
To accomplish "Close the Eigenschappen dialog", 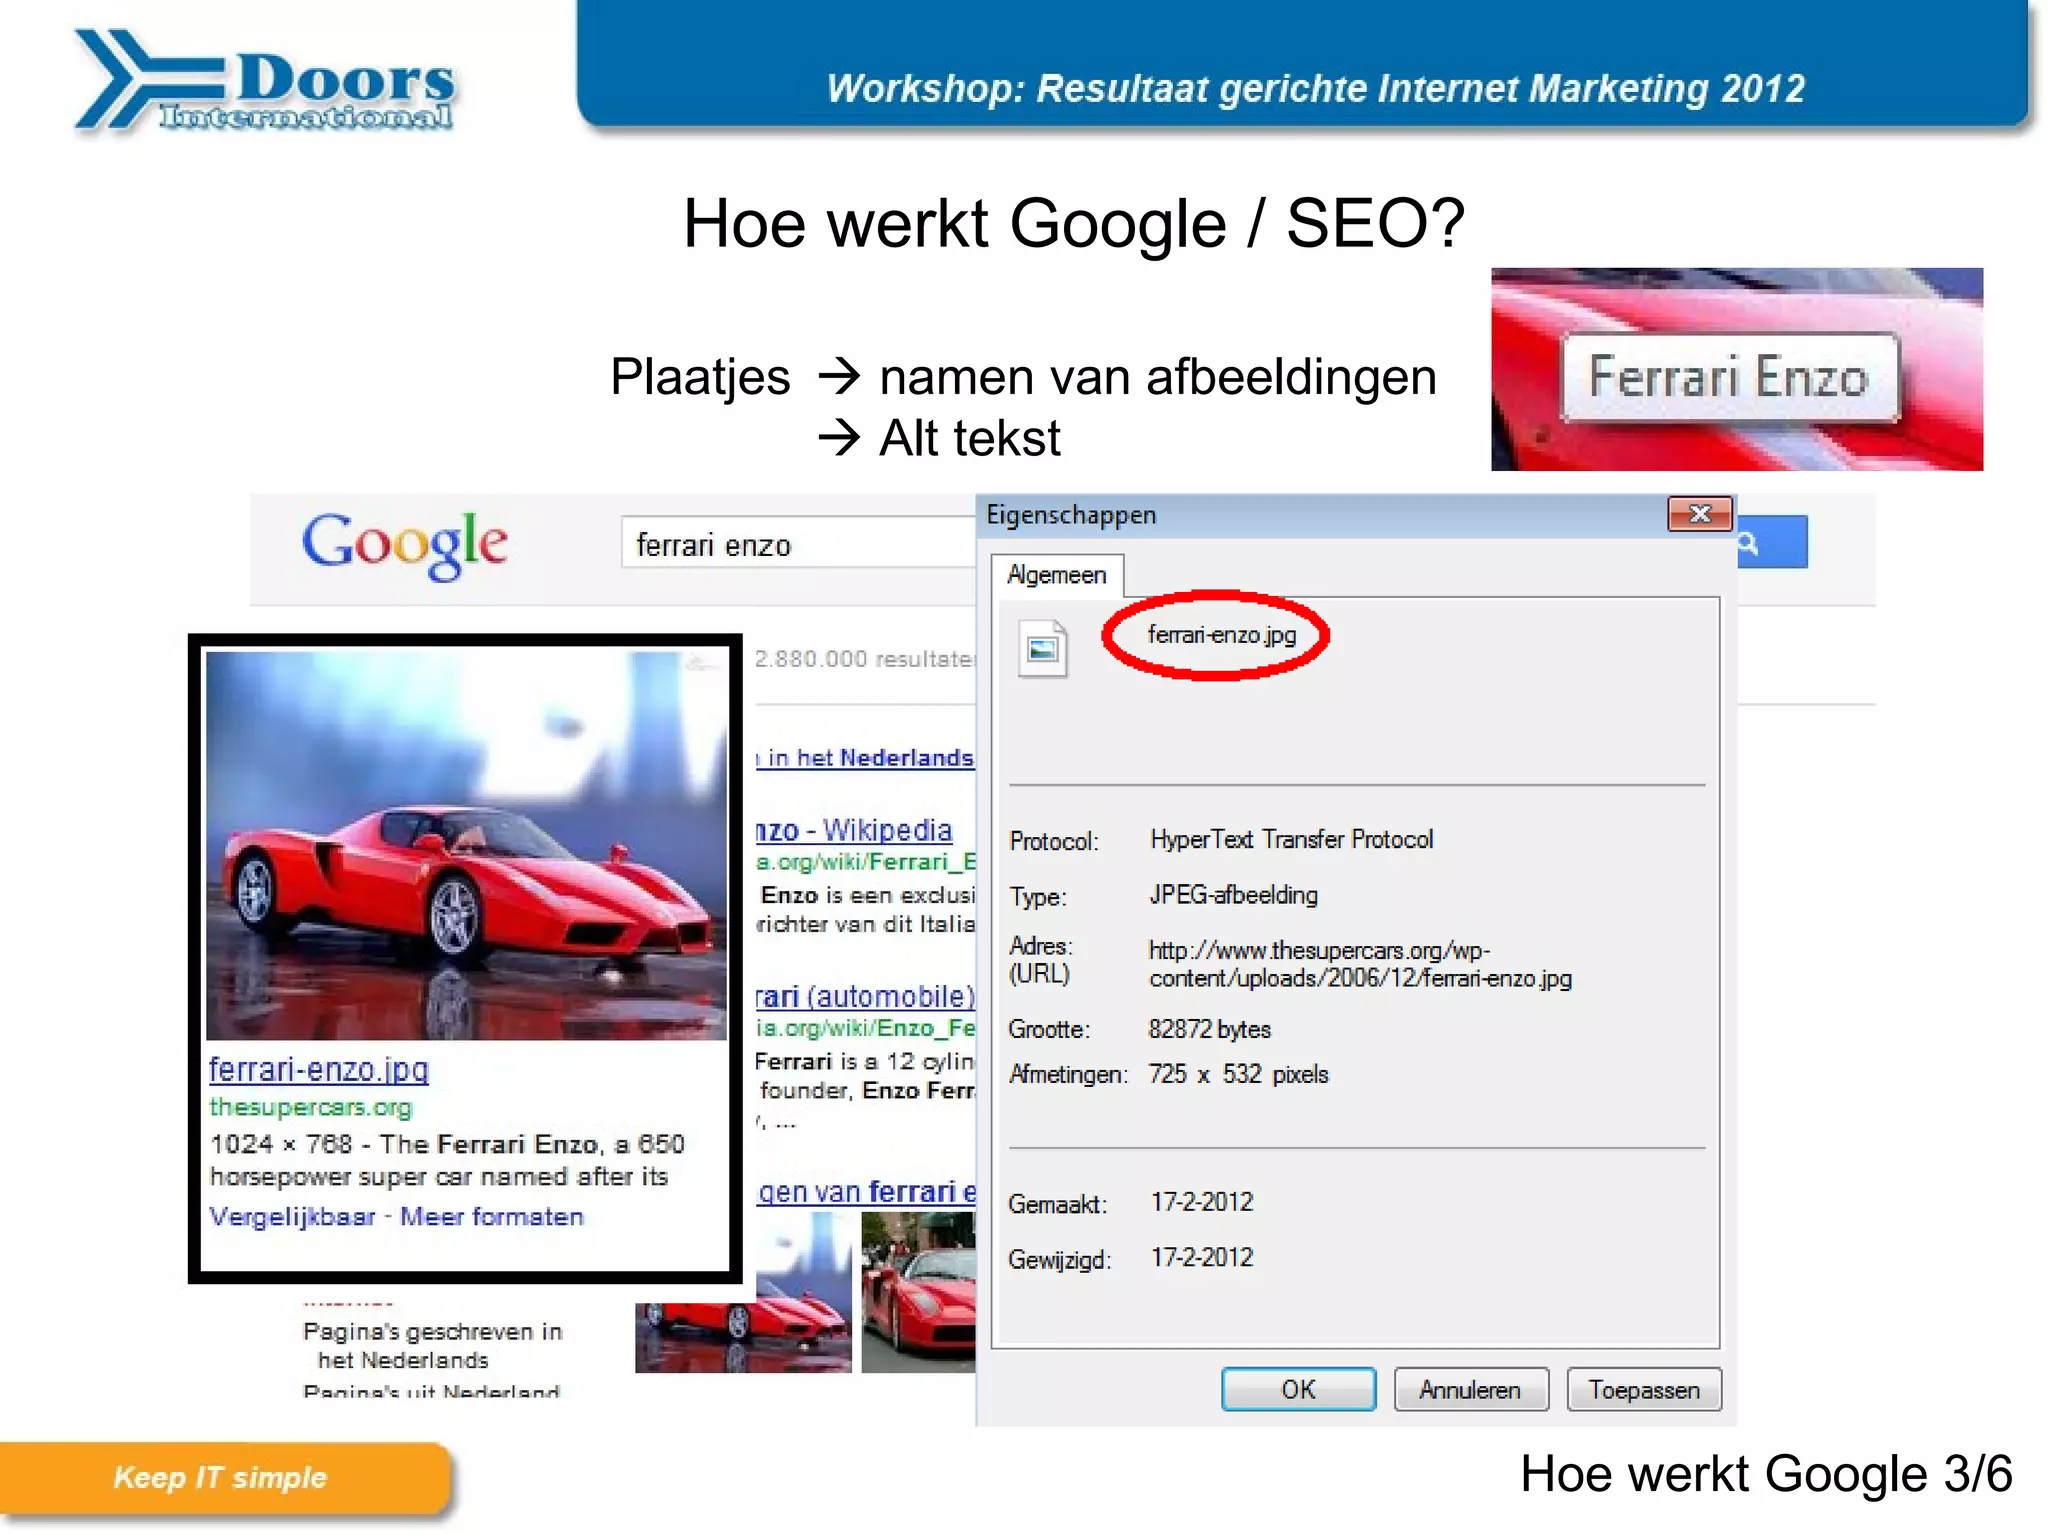I will pyautogui.click(x=1699, y=514).
